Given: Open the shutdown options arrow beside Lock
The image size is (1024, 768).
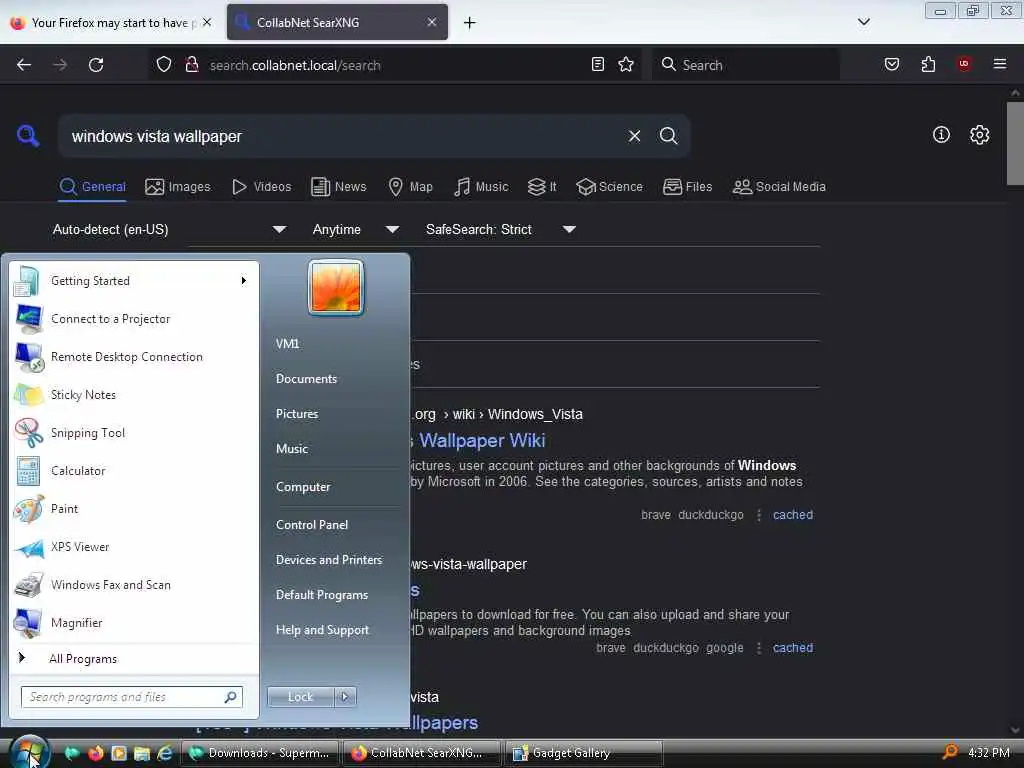Looking at the screenshot, I should coord(345,697).
